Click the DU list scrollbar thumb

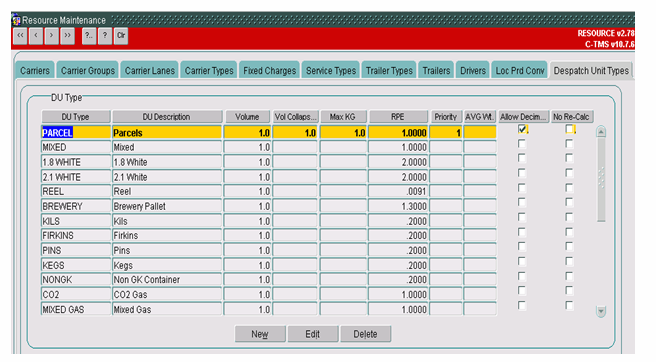click(601, 180)
